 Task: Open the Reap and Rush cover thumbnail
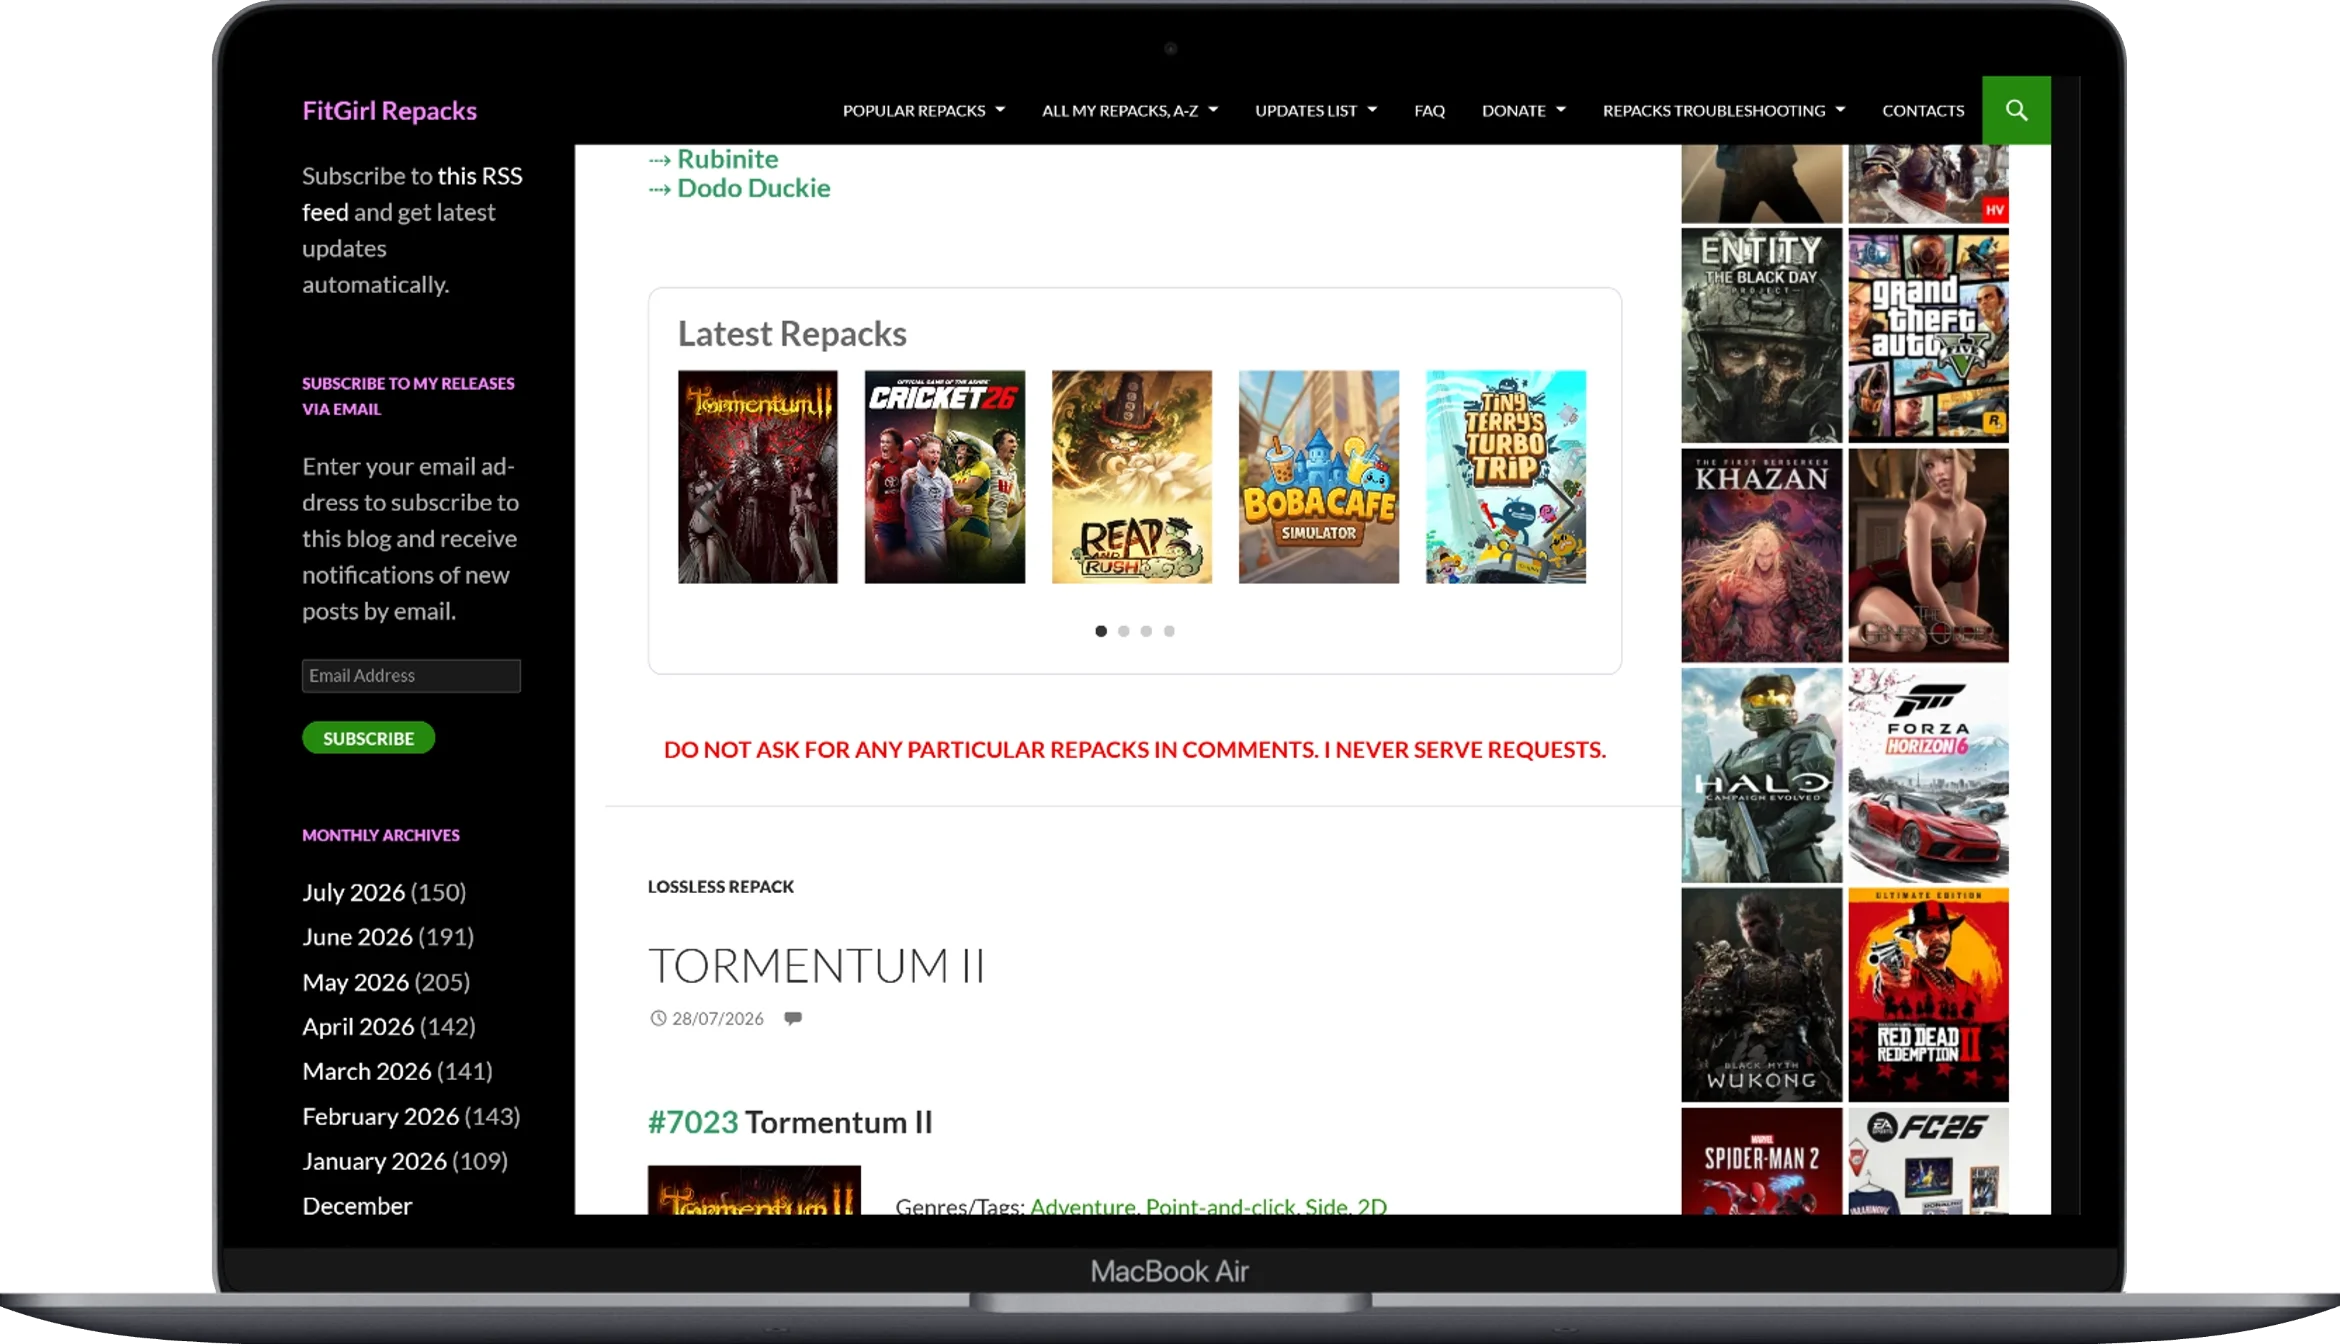(1131, 477)
